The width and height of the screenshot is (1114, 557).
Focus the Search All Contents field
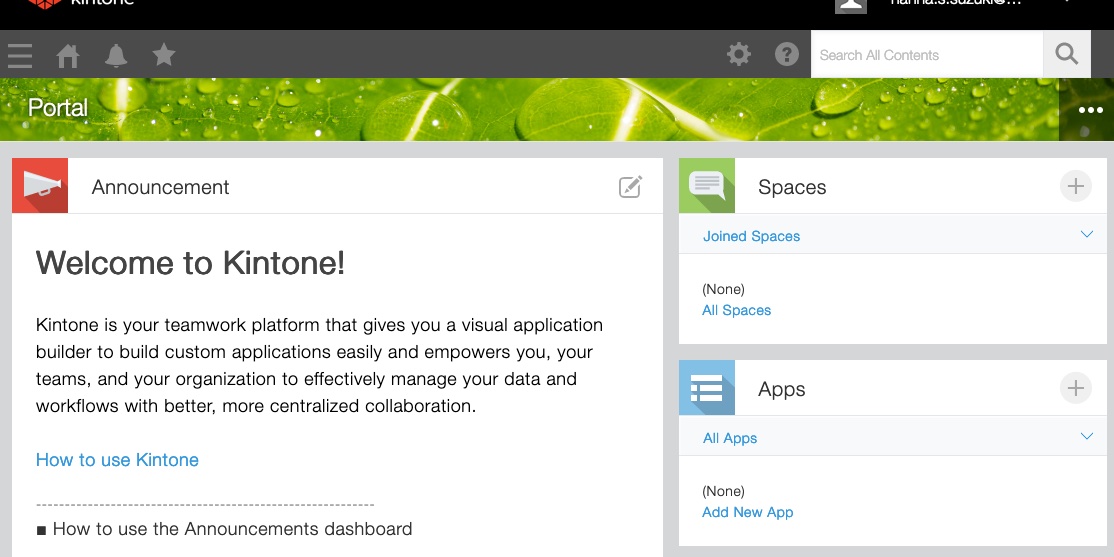tap(927, 55)
